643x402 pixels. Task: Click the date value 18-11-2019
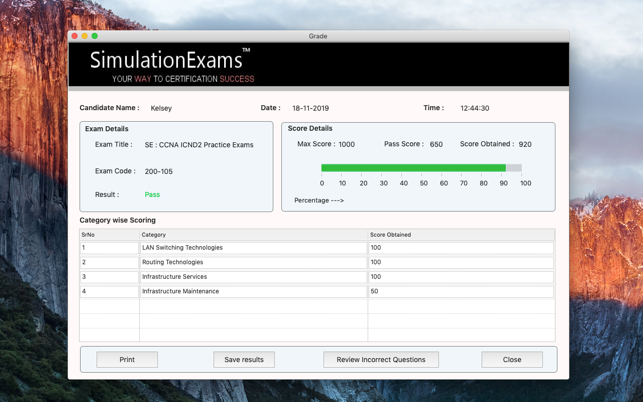[x=310, y=108]
